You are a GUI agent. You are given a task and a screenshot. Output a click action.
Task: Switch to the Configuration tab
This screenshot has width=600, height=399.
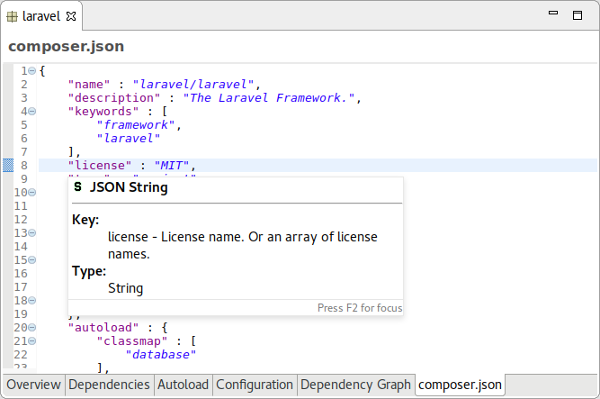click(254, 384)
